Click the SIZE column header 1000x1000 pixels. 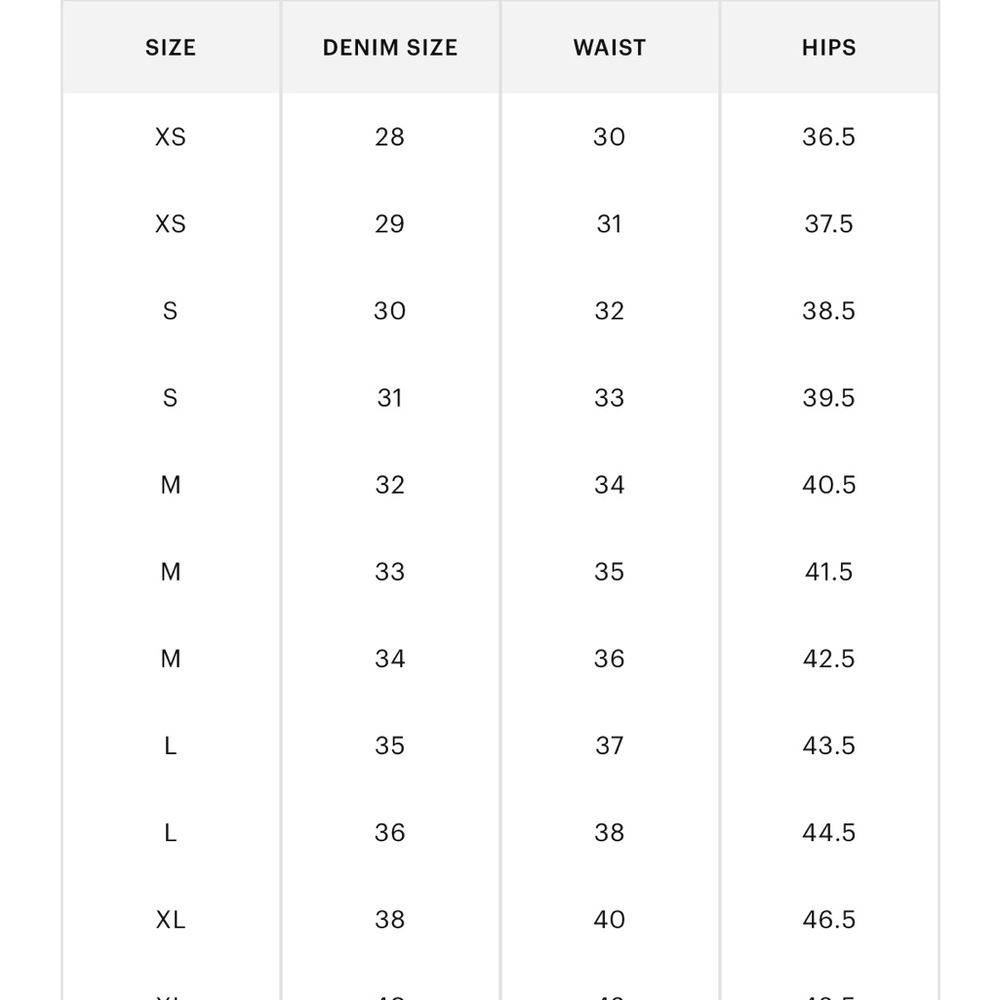pyautogui.click(x=170, y=47)
